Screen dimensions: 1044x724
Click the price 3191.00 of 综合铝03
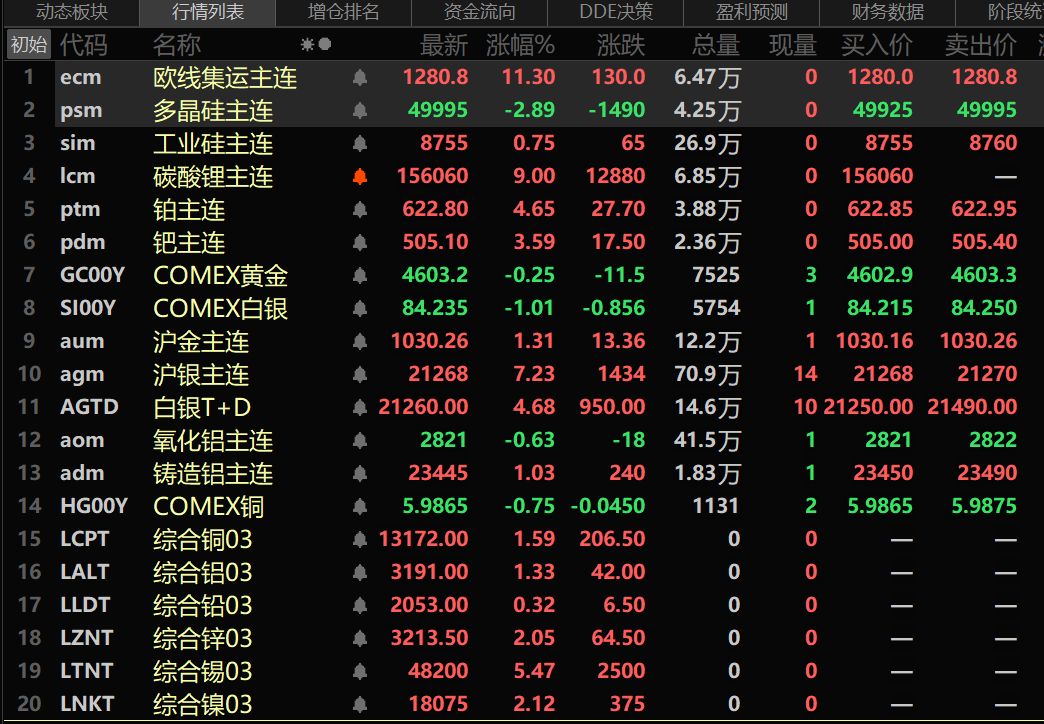[429, 572]
